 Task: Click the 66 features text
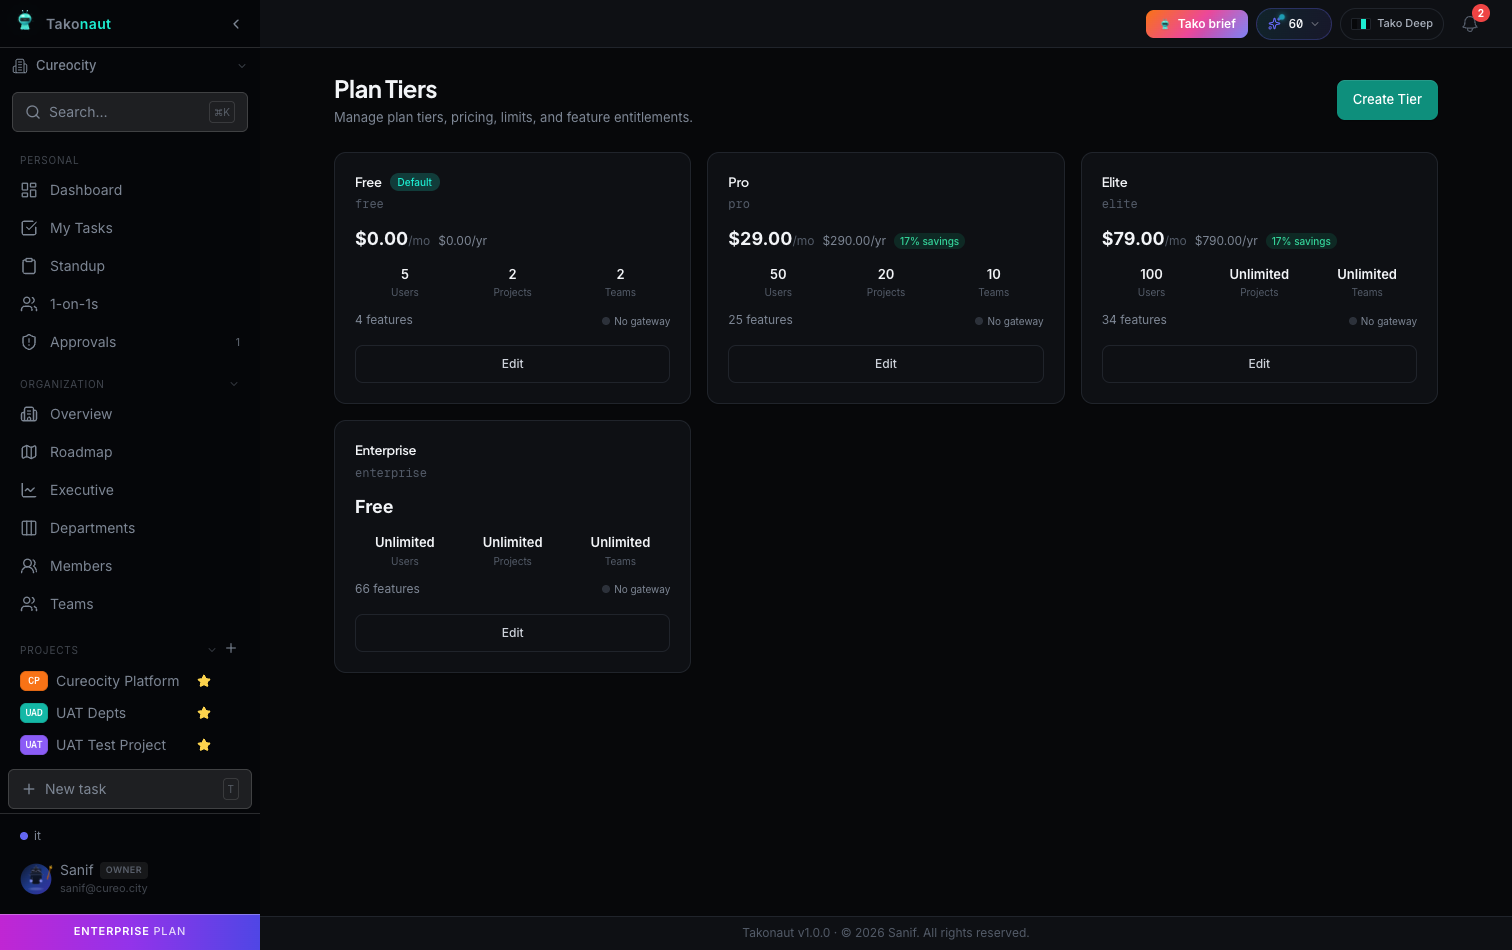pyautogui.click(x=387, y=589)
